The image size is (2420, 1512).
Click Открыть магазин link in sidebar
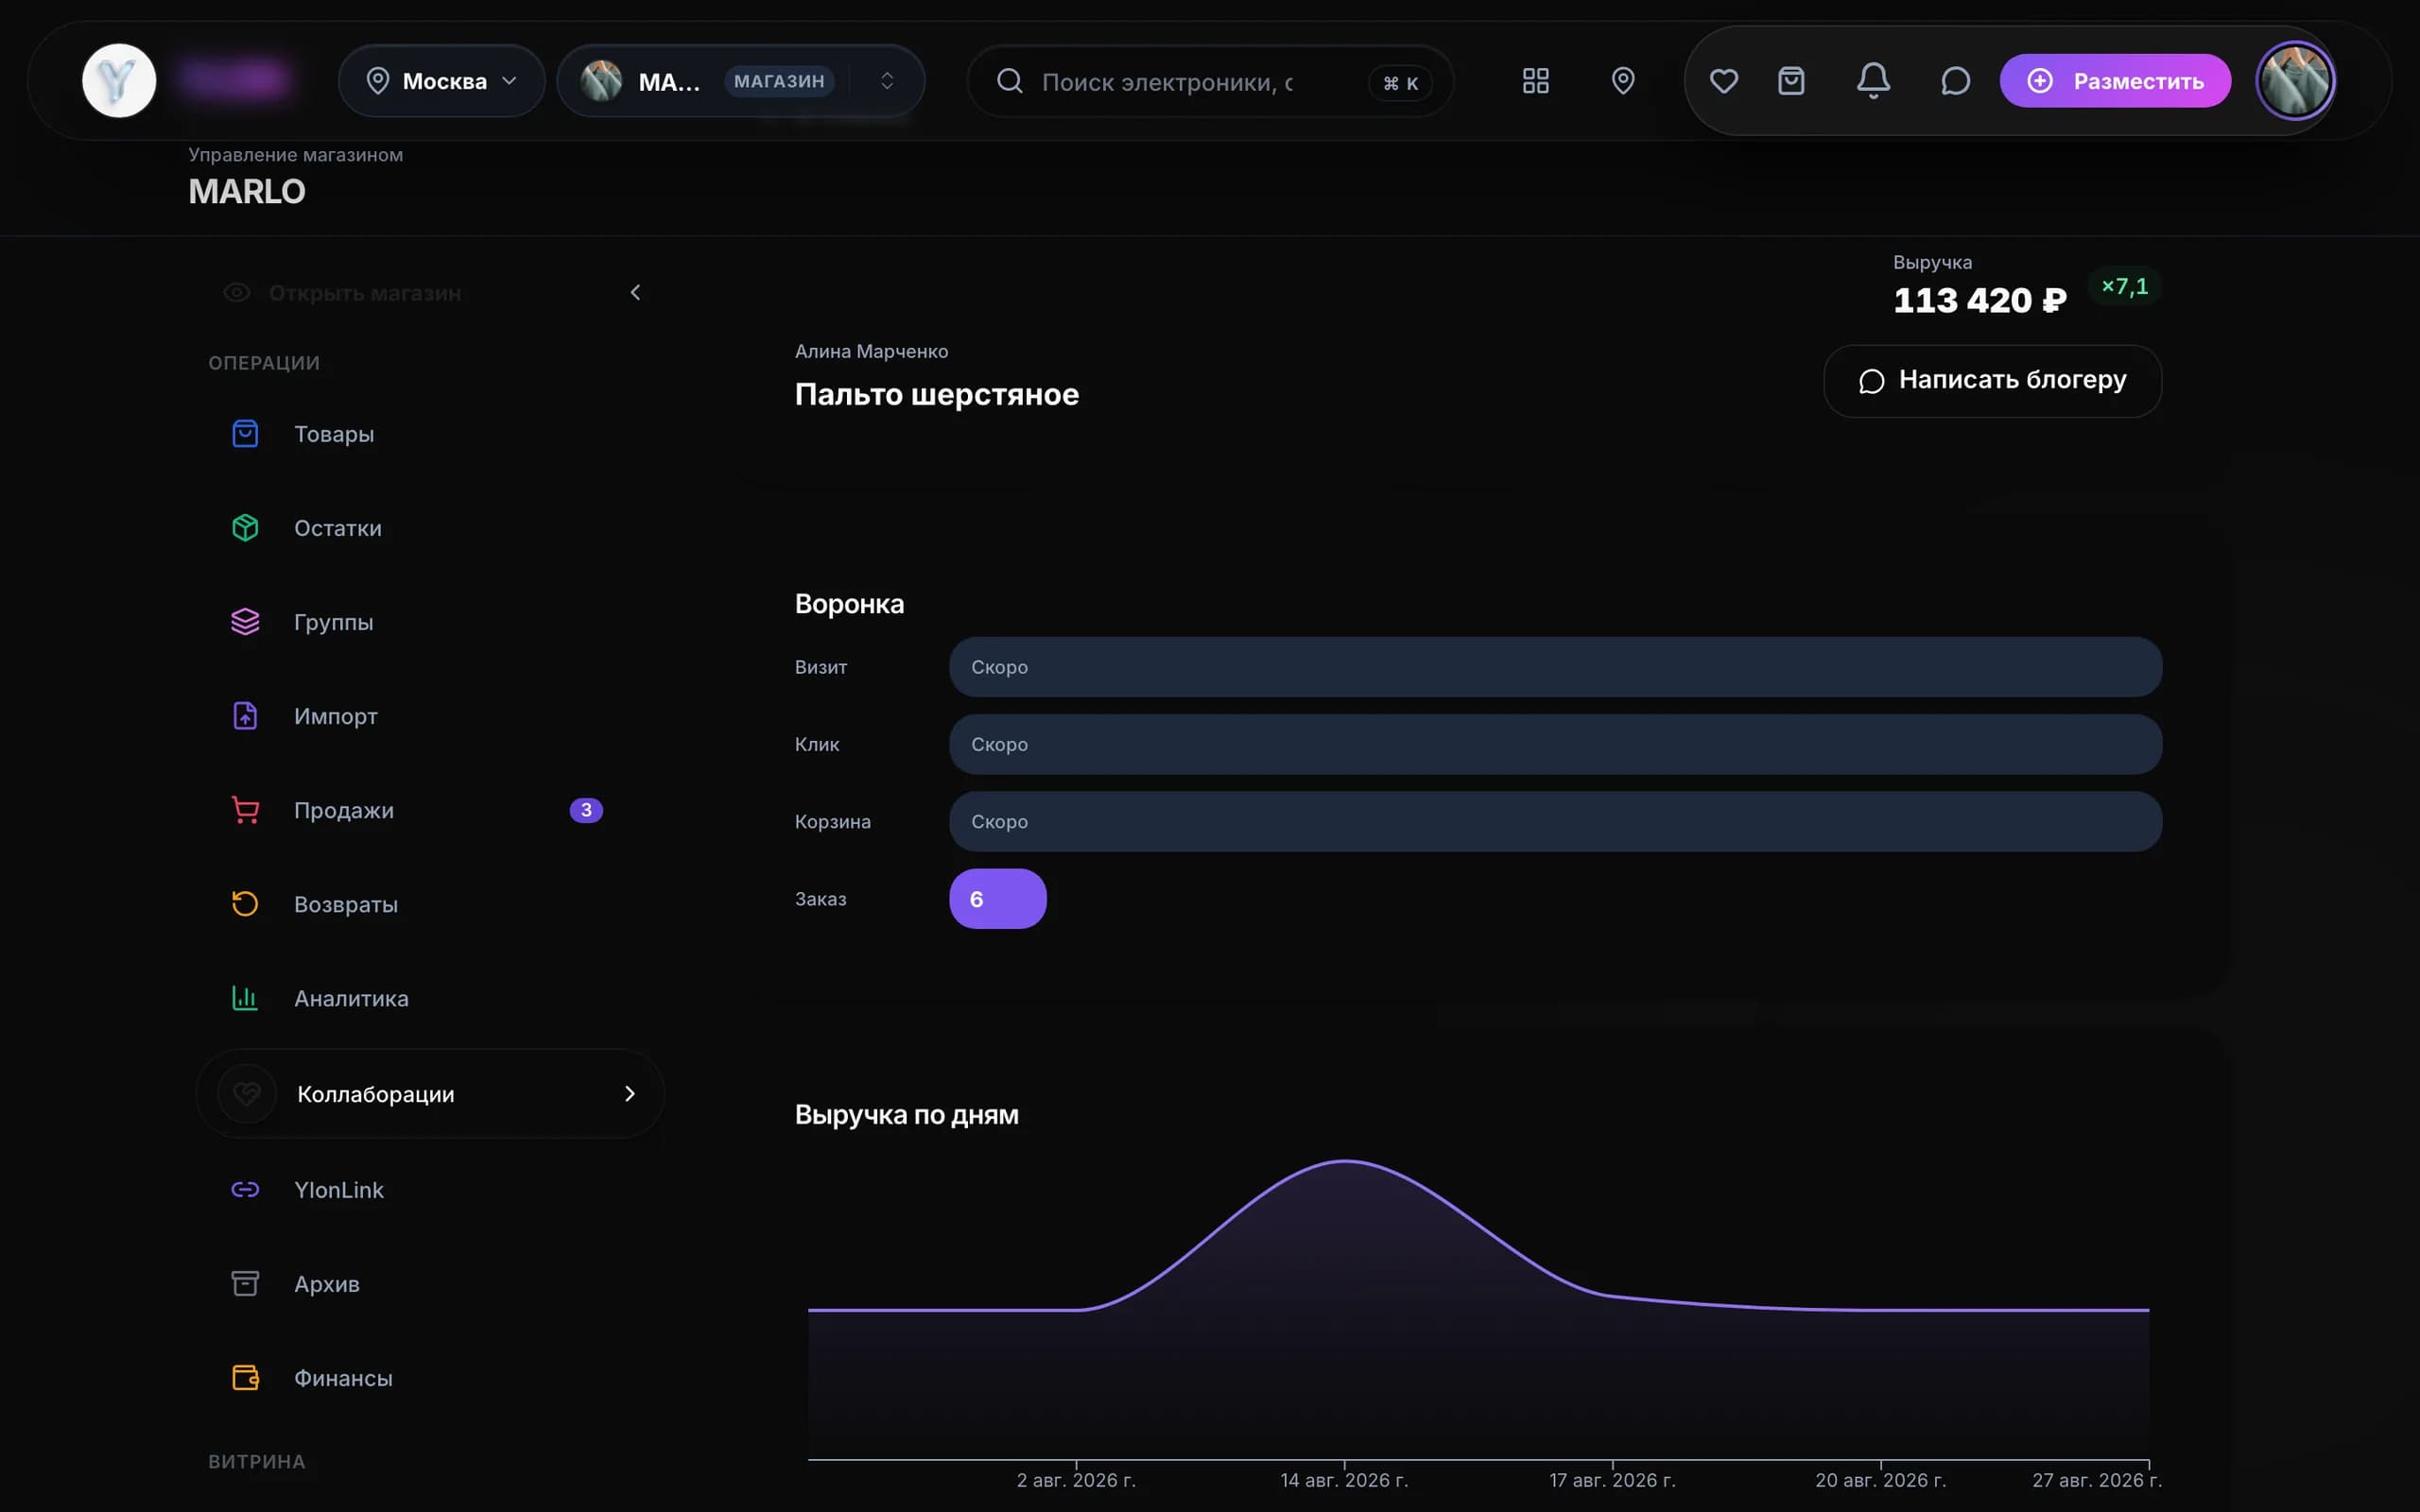pyautogui.click(x=365, y=293)
